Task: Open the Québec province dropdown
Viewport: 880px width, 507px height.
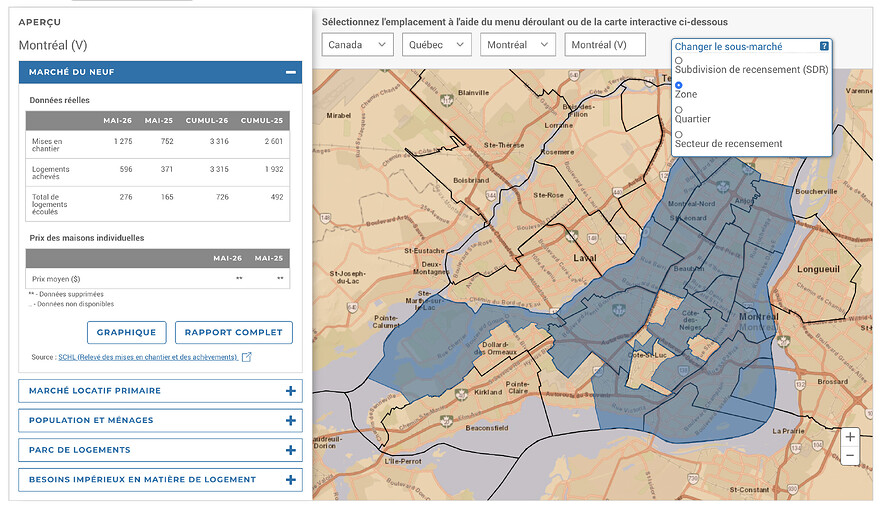Action: 436,45
